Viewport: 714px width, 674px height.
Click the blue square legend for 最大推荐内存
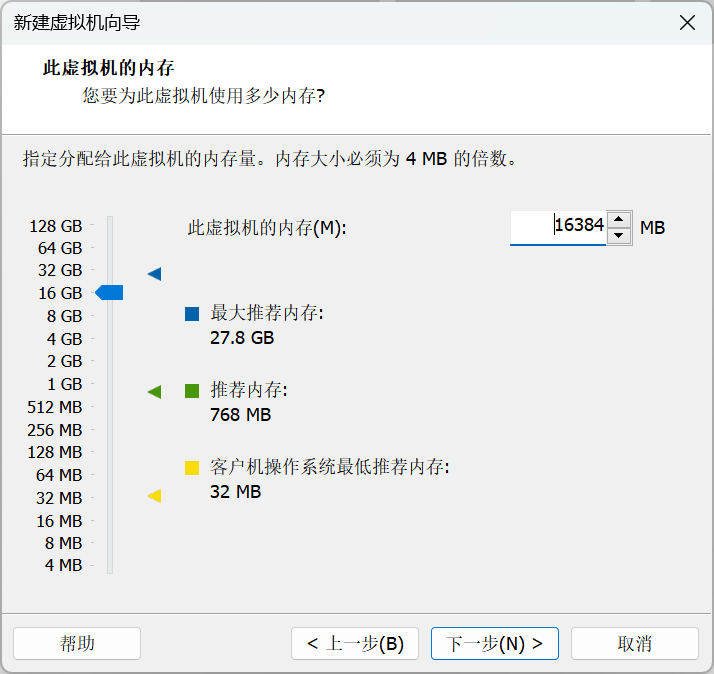tap(192, 314)
